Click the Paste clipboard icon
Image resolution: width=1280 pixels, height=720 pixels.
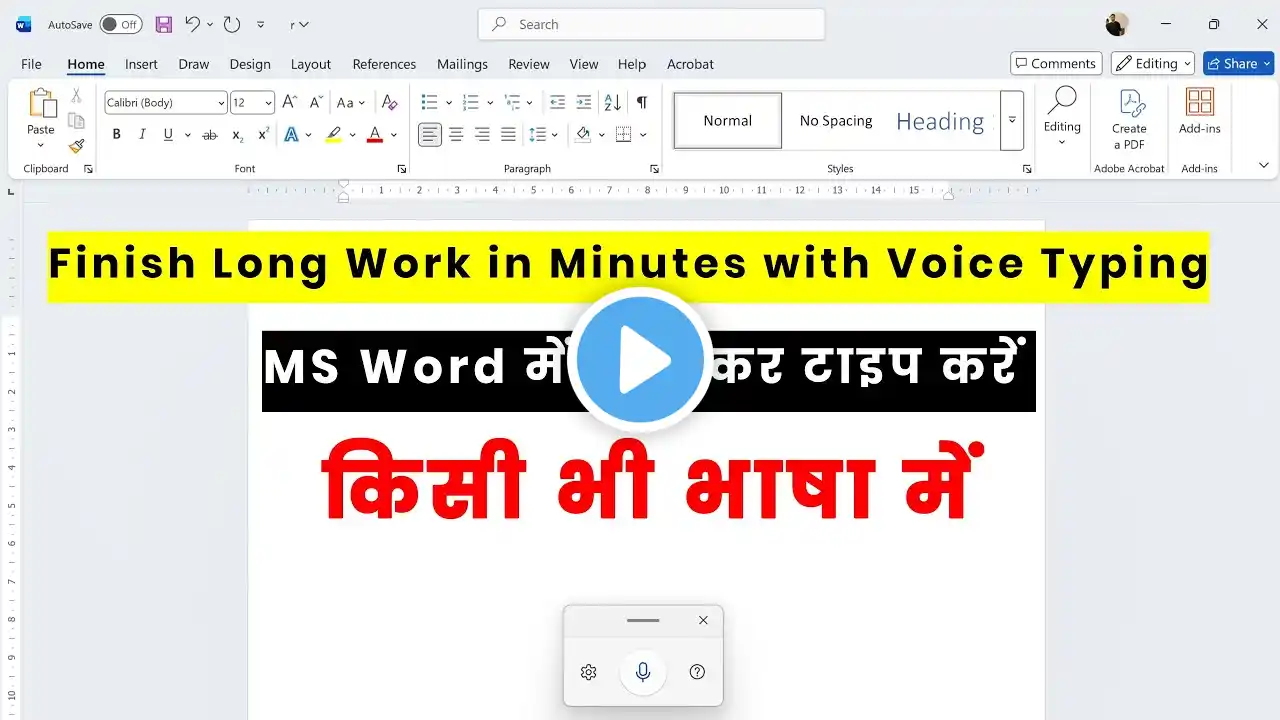tap(41, 103)
